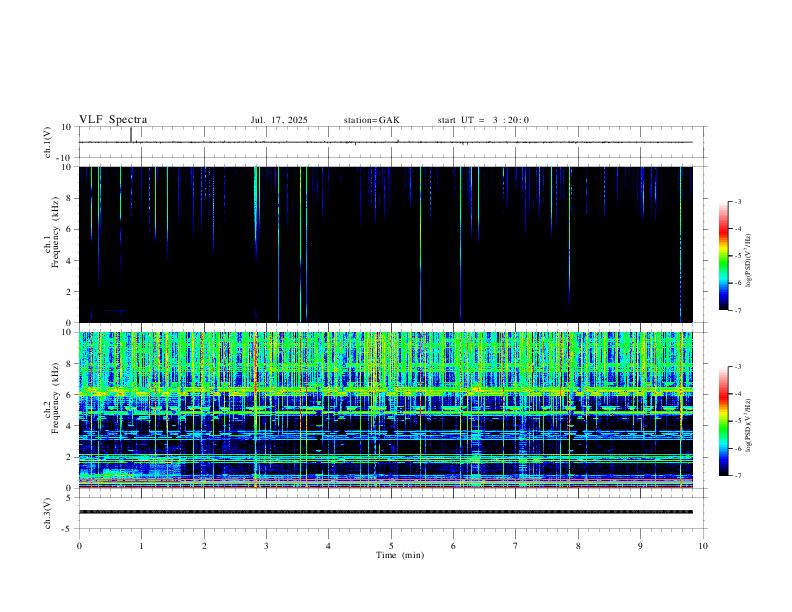Click the ch.2 color bar log(PSD) label
The width and height of the screenshot is (792, 612).
(749, 426)
